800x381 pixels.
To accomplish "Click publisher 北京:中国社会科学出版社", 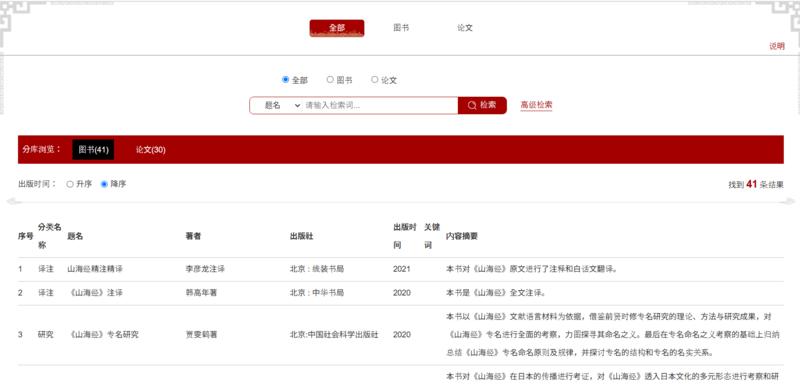I will (334, 335).
